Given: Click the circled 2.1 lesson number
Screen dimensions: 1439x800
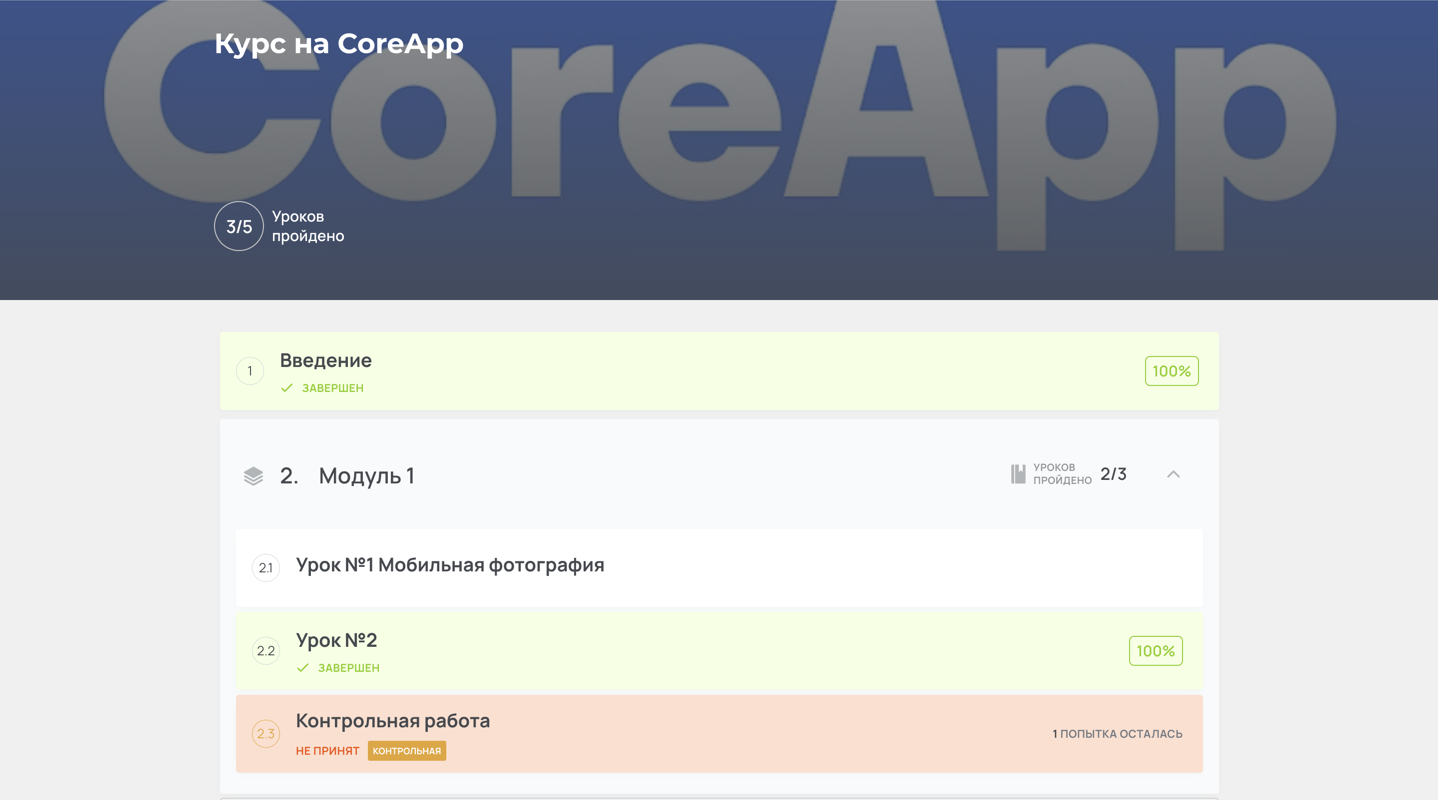Looking at the screenshot, I should tap(266, 568).
